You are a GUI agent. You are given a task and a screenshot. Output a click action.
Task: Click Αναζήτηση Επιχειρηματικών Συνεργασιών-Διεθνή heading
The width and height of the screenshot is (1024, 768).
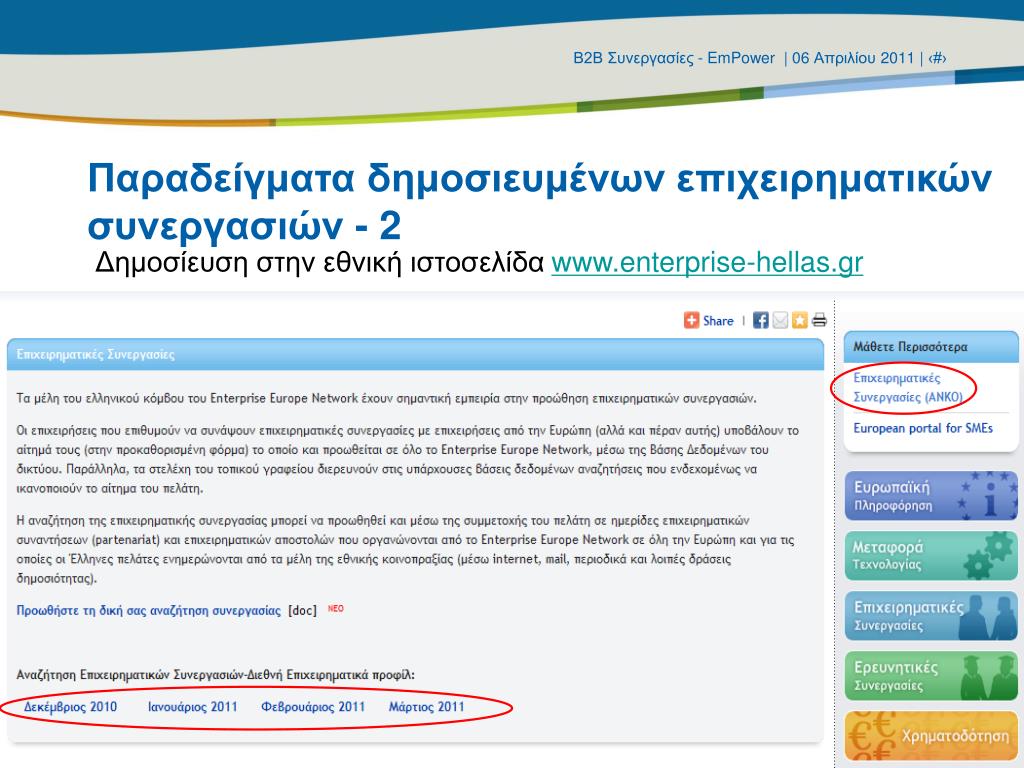click(x=216, y=675)
